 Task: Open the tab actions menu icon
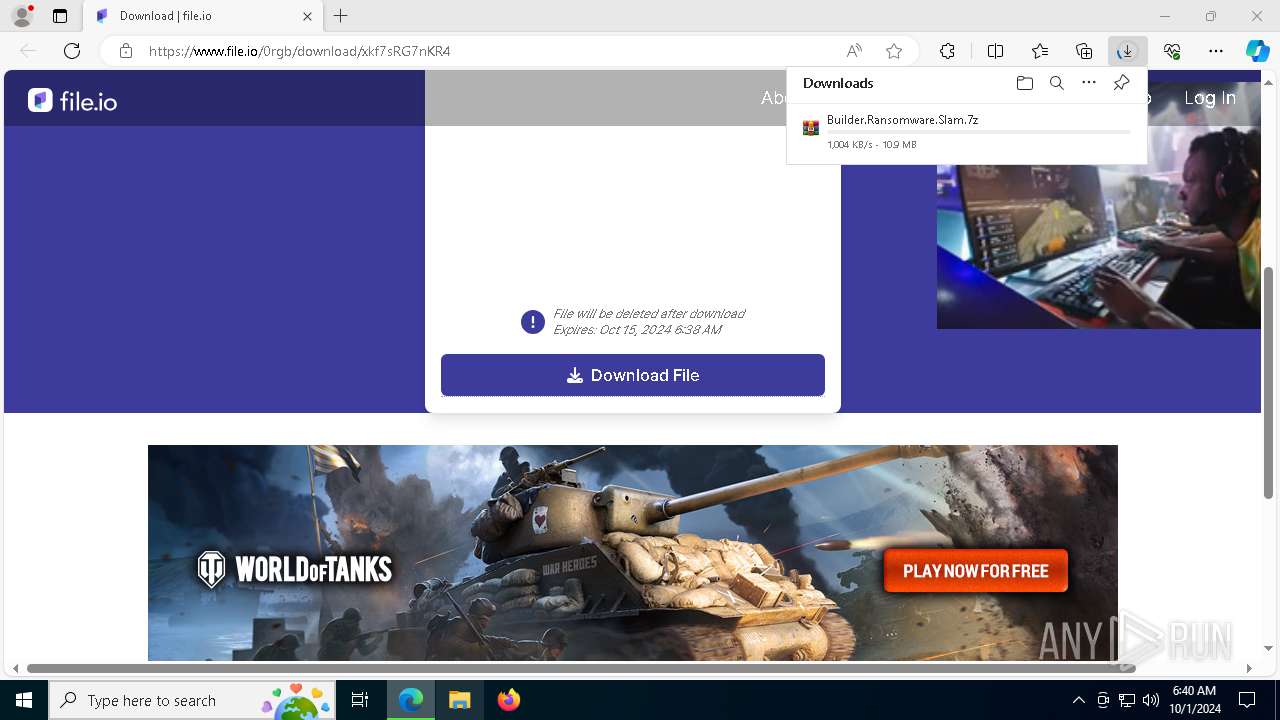[60, 16]
